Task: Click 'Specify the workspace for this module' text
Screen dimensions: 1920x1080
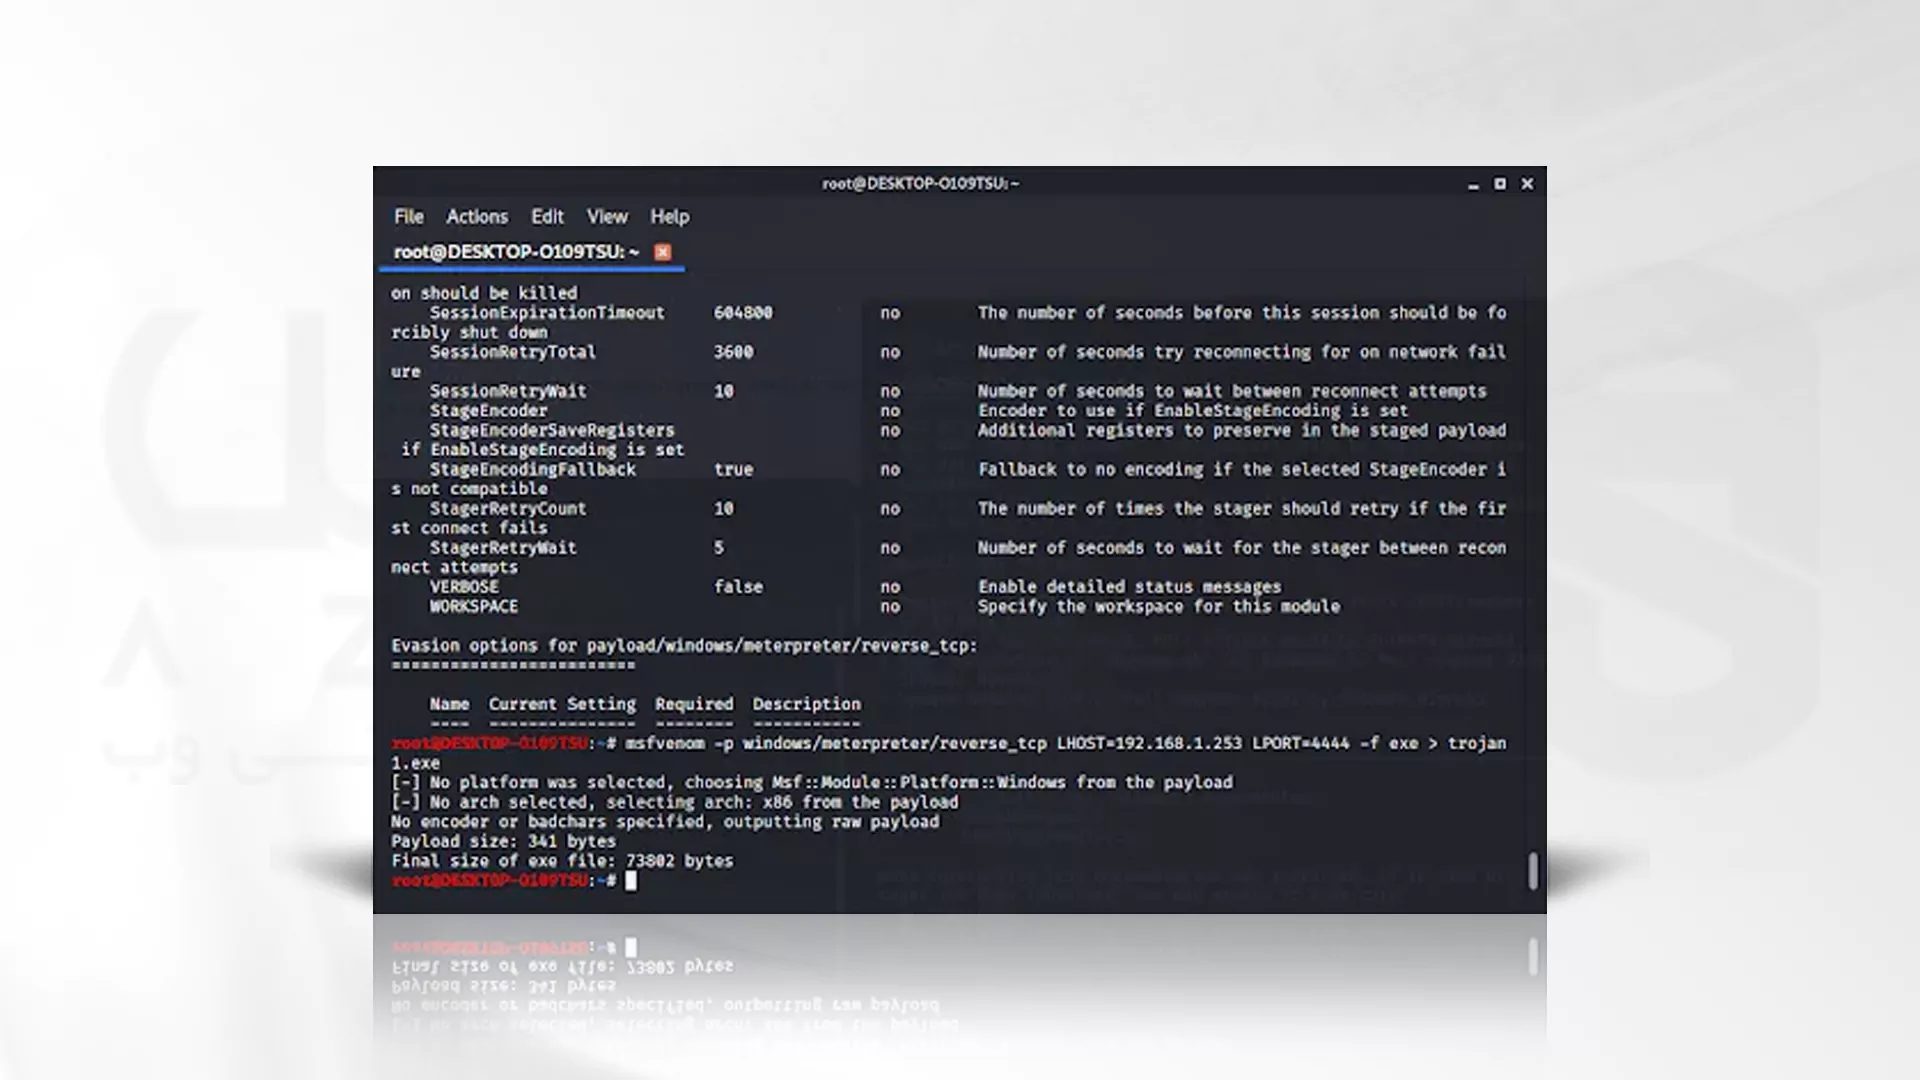Action: (1159, 607)
